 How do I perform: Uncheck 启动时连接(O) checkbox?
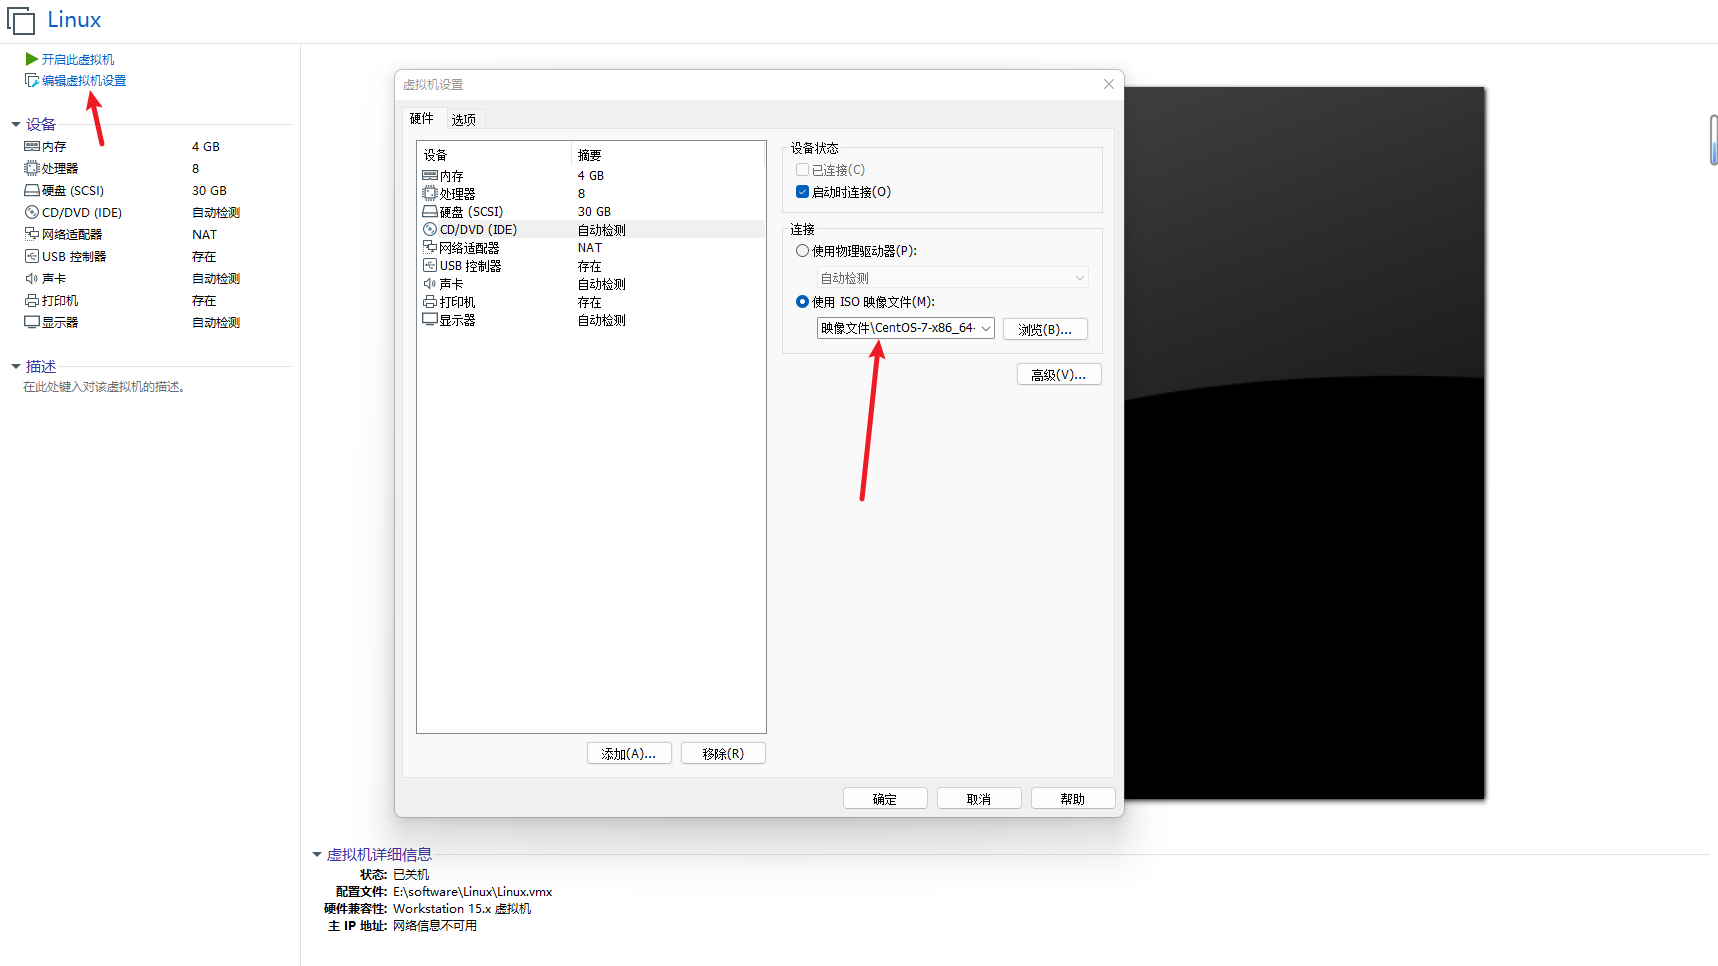tap(802, 192)
